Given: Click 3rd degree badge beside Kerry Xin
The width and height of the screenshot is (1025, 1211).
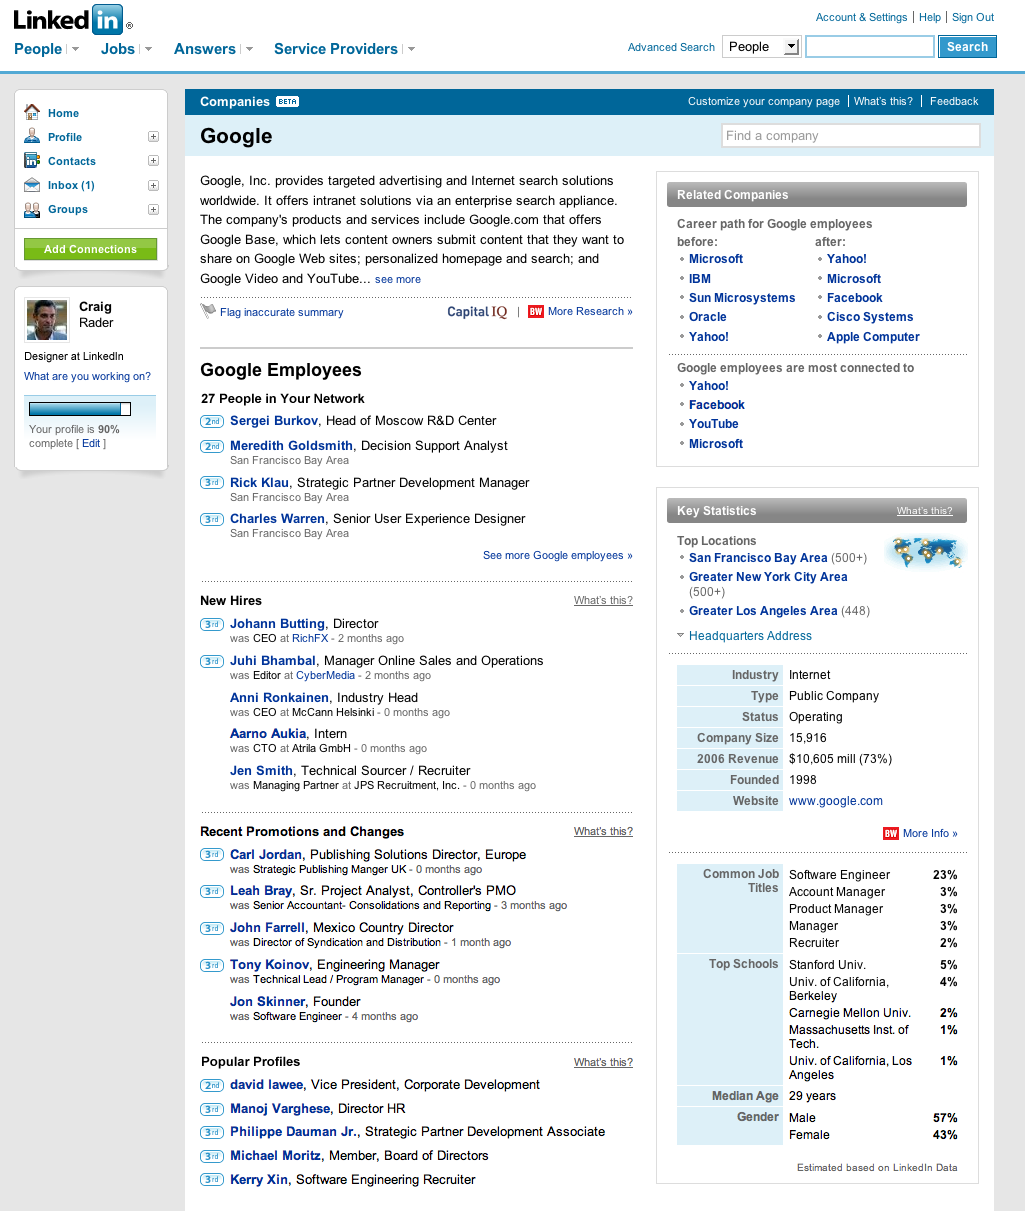Looking at the screenshot, I should [x=212, y=1180].
